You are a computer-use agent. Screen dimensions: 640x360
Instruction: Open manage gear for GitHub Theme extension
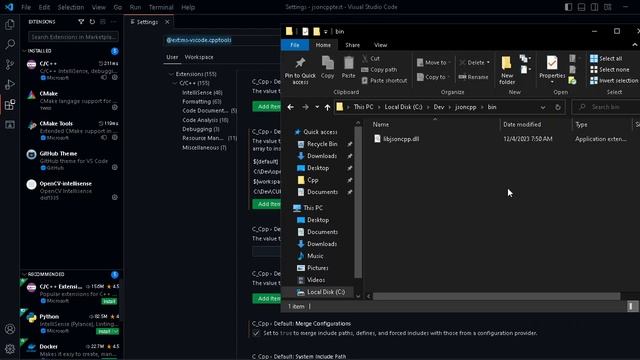[115, 167]
